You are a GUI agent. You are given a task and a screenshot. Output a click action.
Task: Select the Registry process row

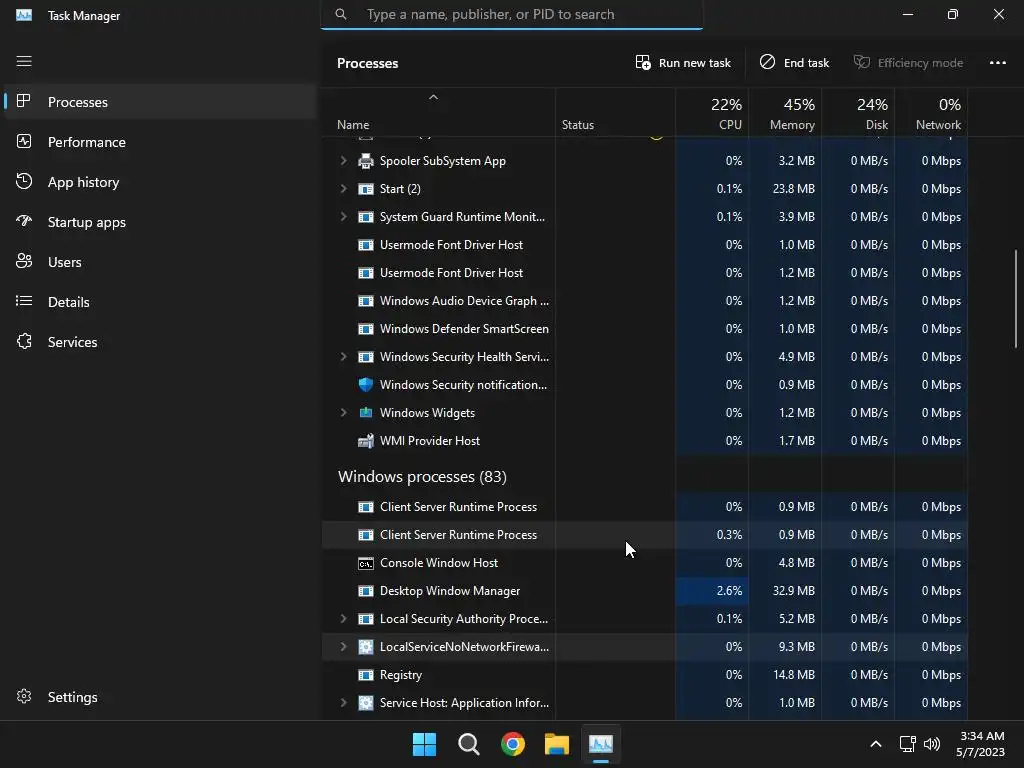coord(645,675)
